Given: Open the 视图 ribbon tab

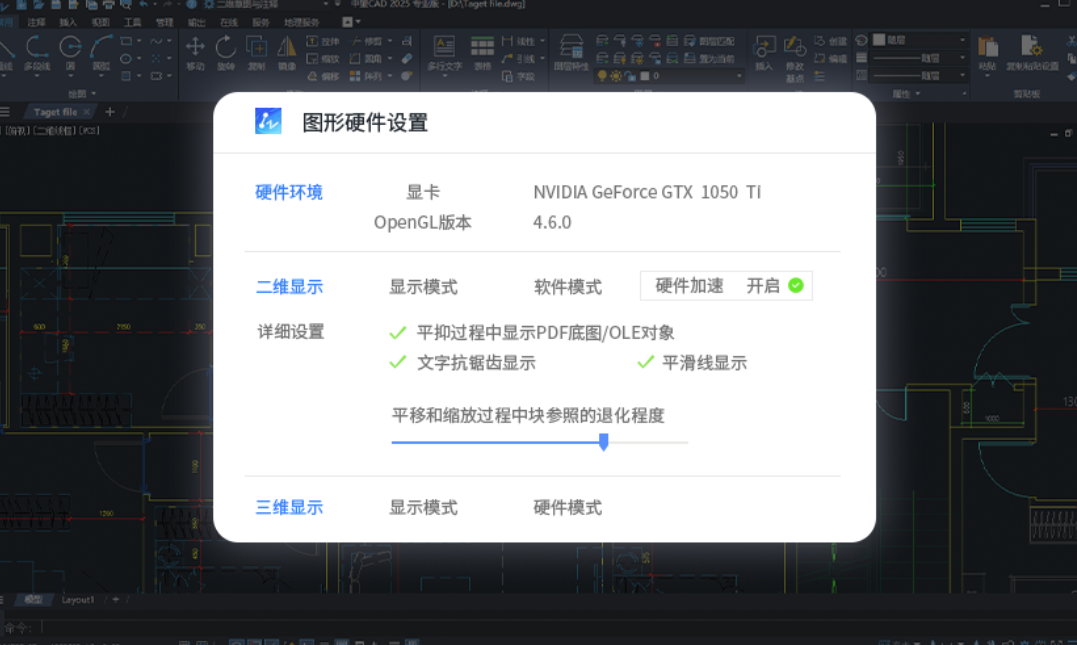Looking at the screenshot, I should (100, 21).
